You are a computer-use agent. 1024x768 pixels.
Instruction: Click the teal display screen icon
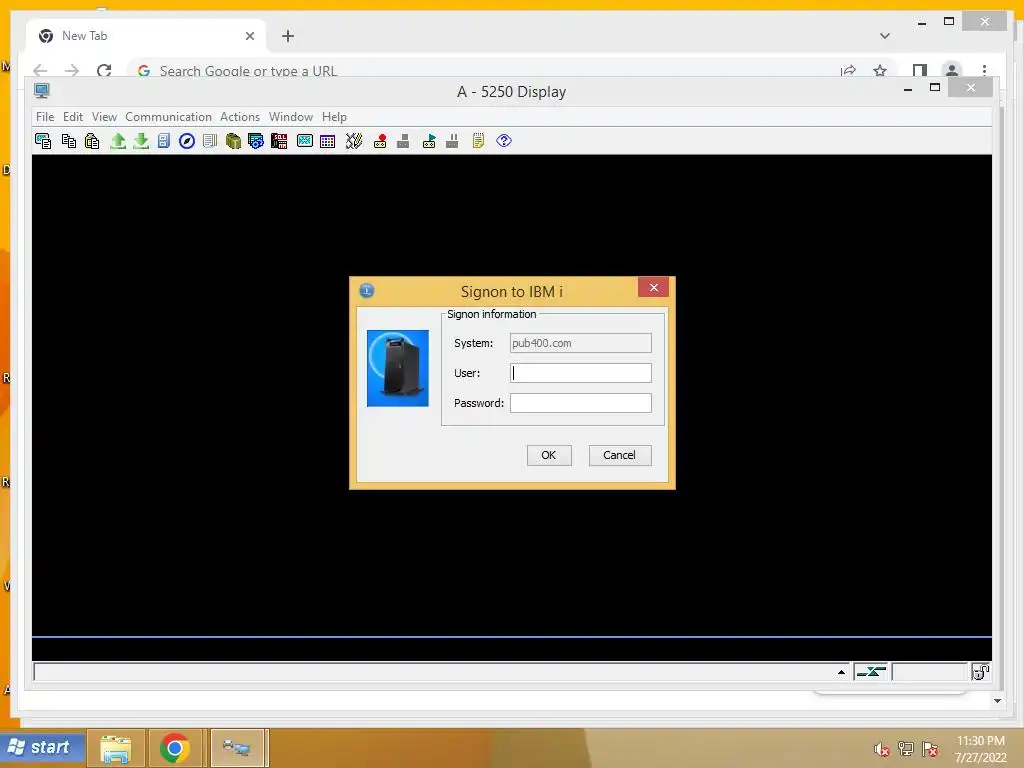[x=305, y=141]
